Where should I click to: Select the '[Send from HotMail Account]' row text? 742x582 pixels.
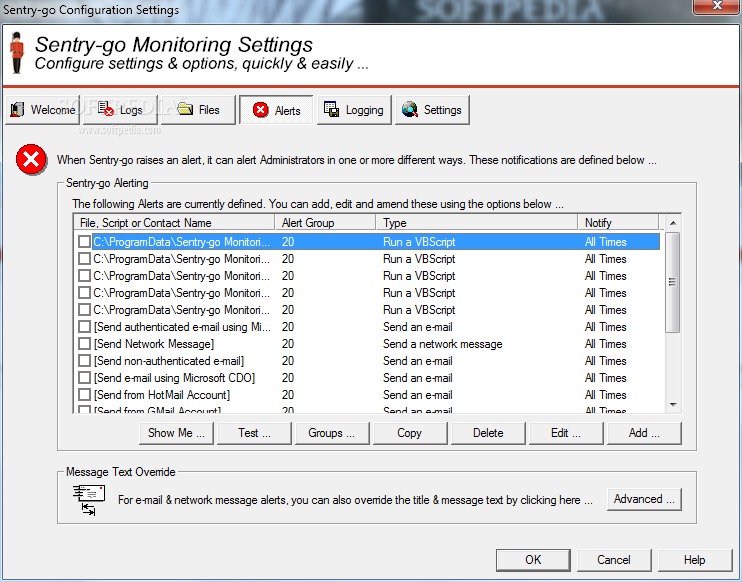(x=162, y=395)
